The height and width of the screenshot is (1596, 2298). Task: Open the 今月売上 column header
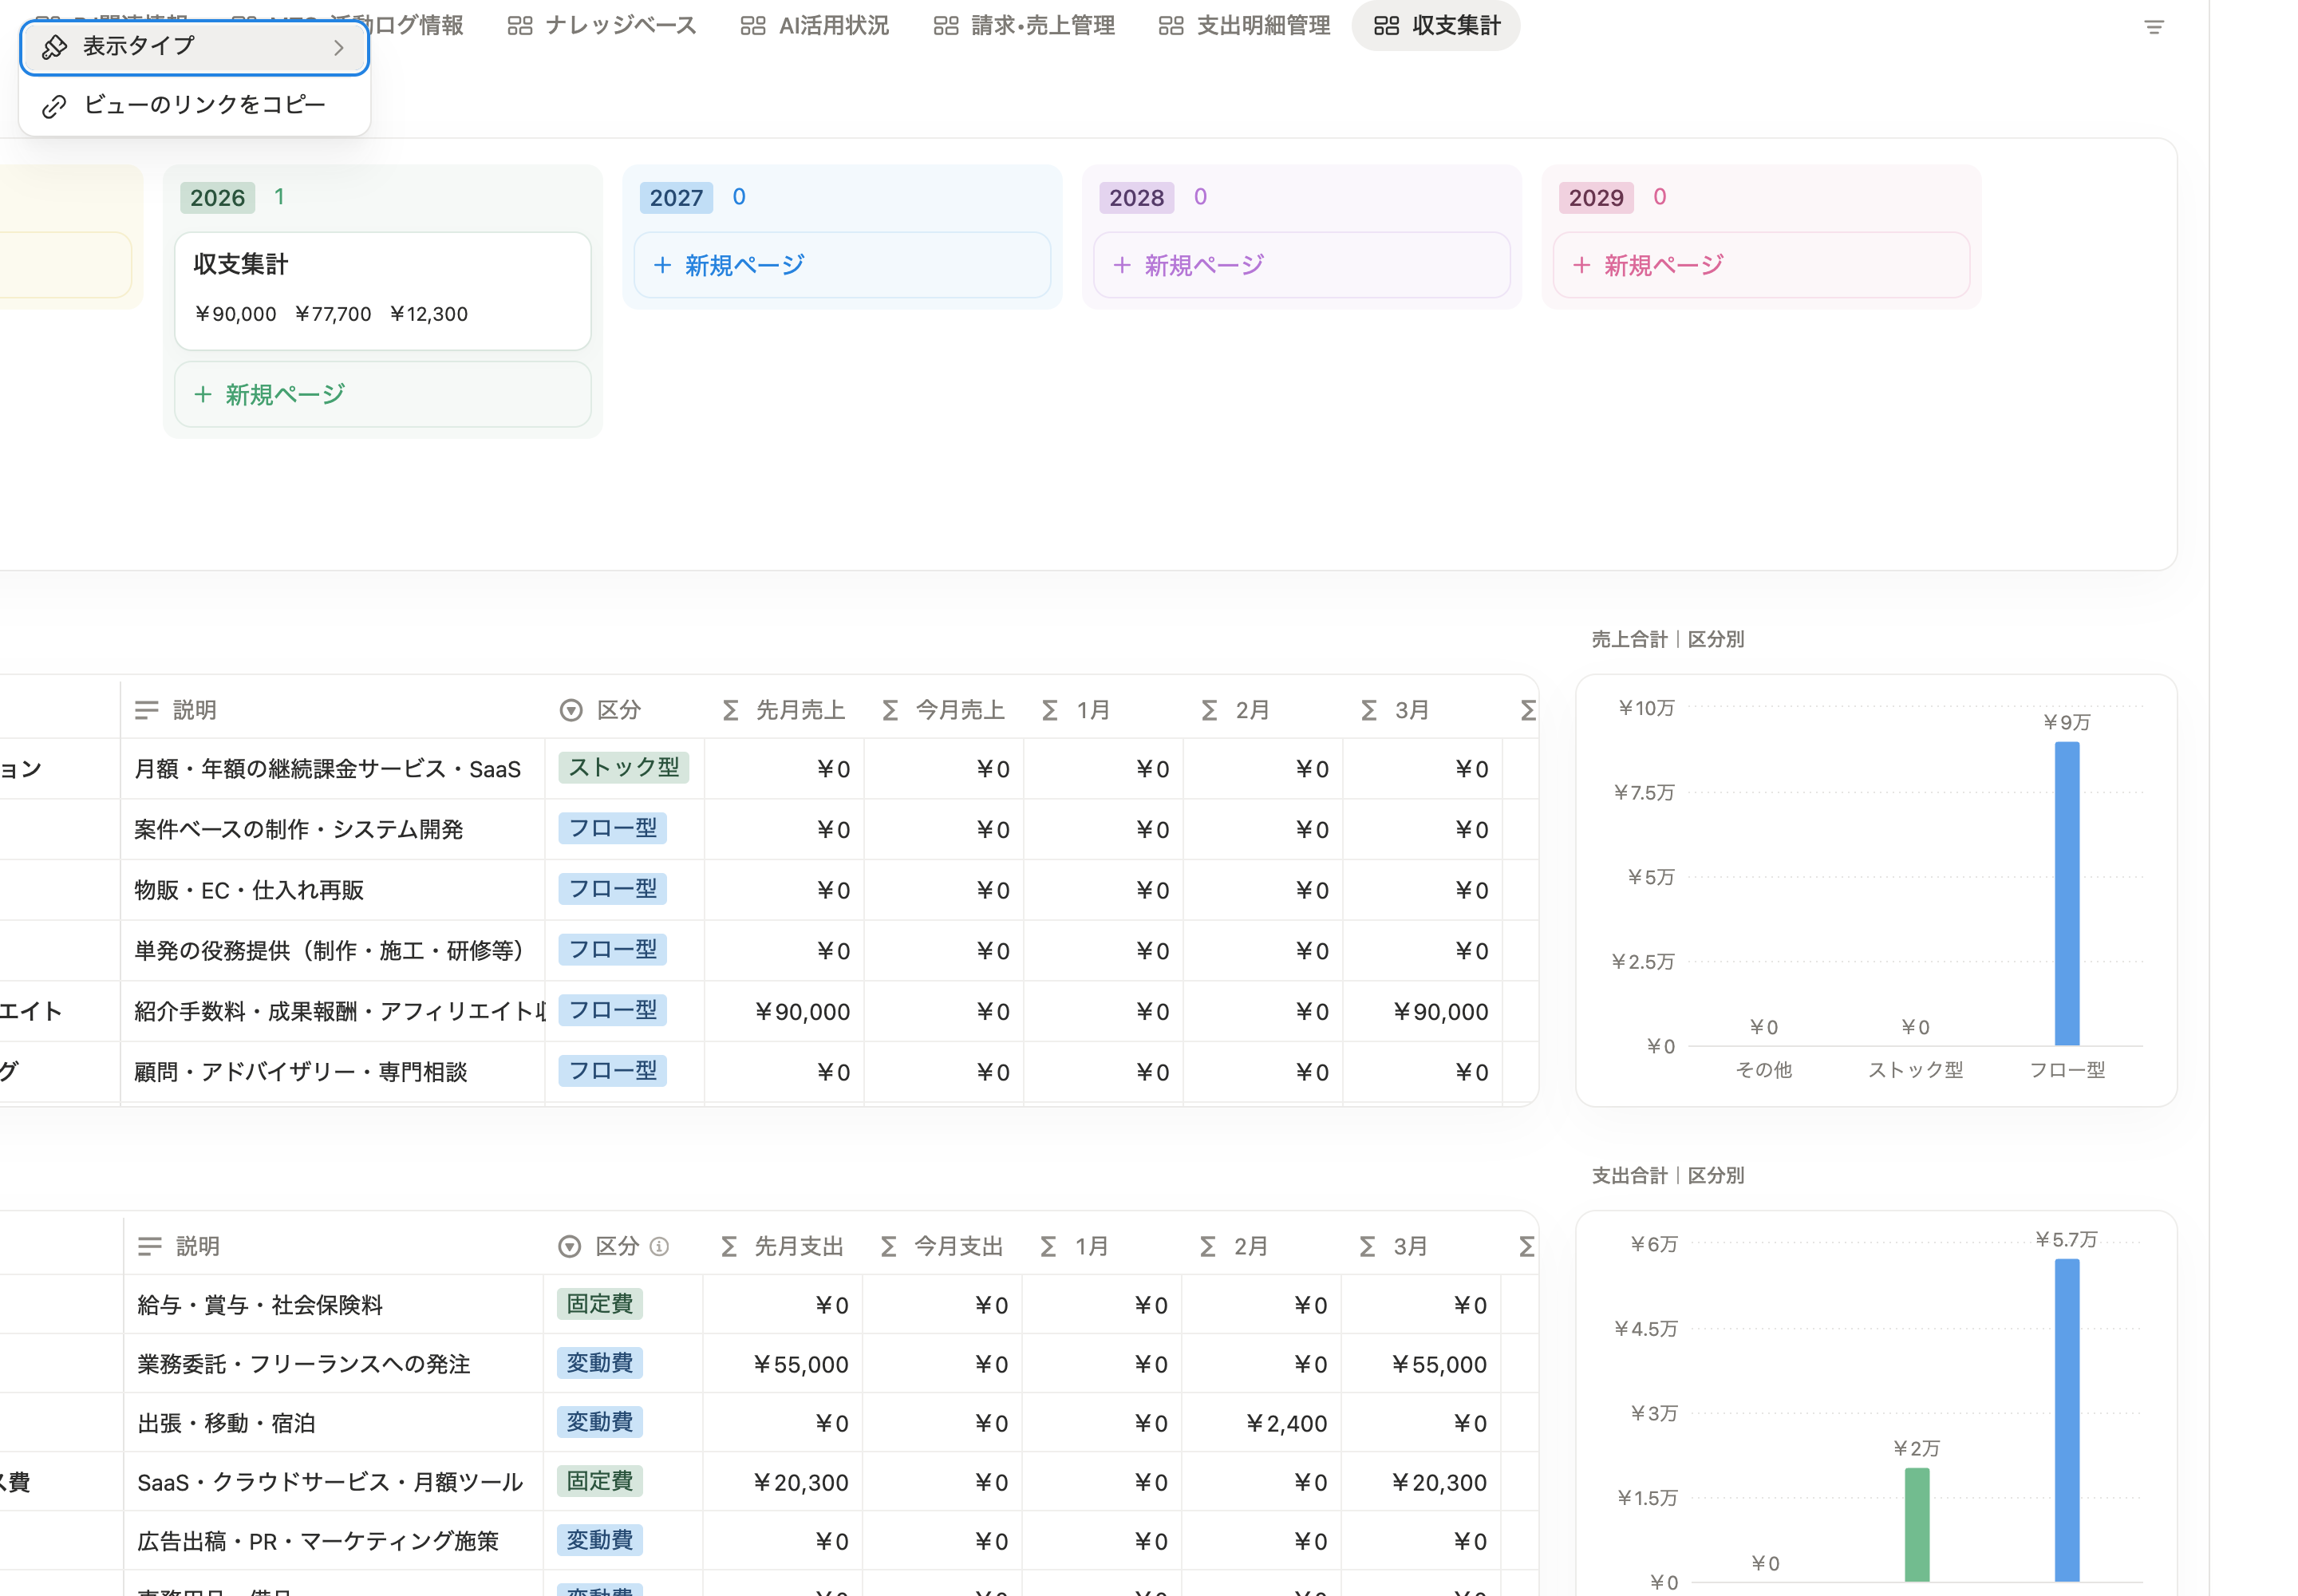(944, 710)
